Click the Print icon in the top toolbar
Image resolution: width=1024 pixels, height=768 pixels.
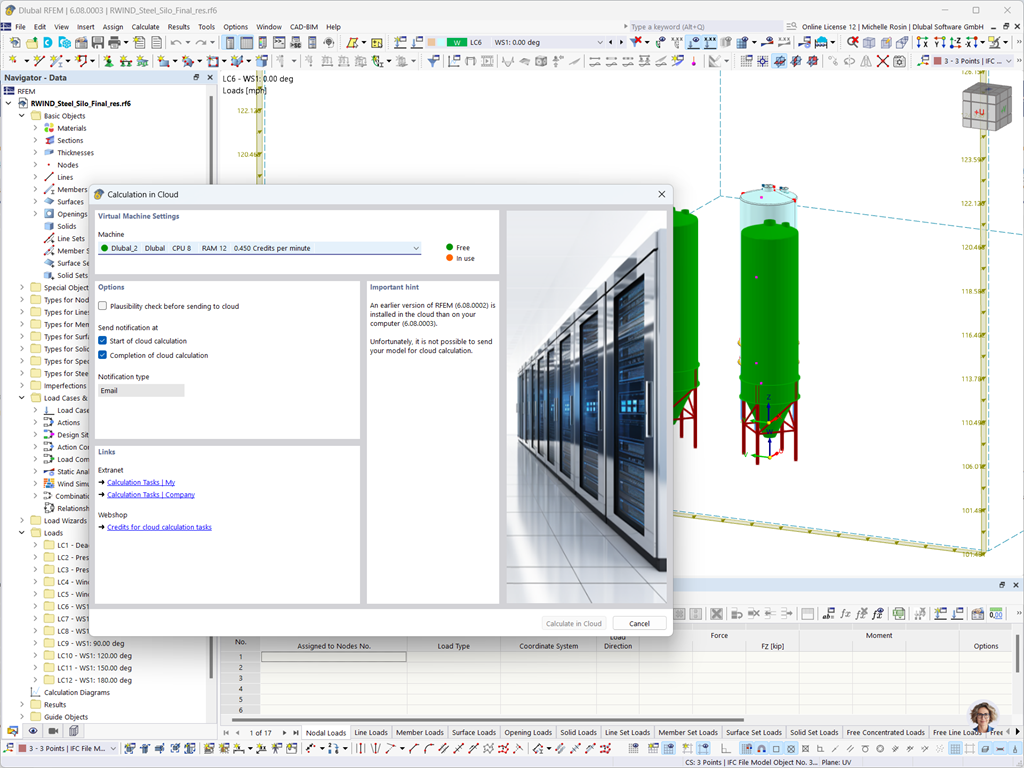[x=114, y=42]
